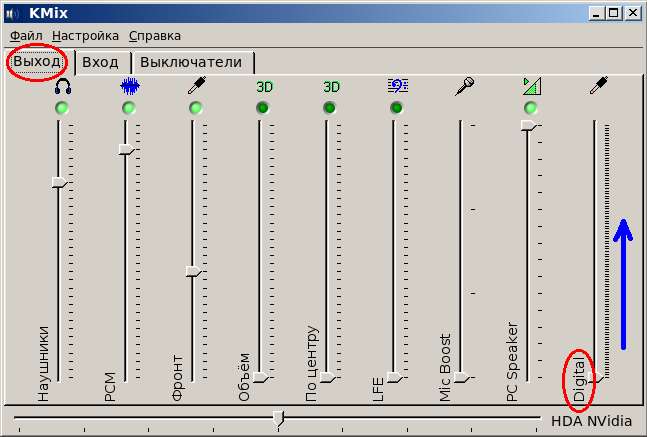Close the KMix window

point(632,14)
